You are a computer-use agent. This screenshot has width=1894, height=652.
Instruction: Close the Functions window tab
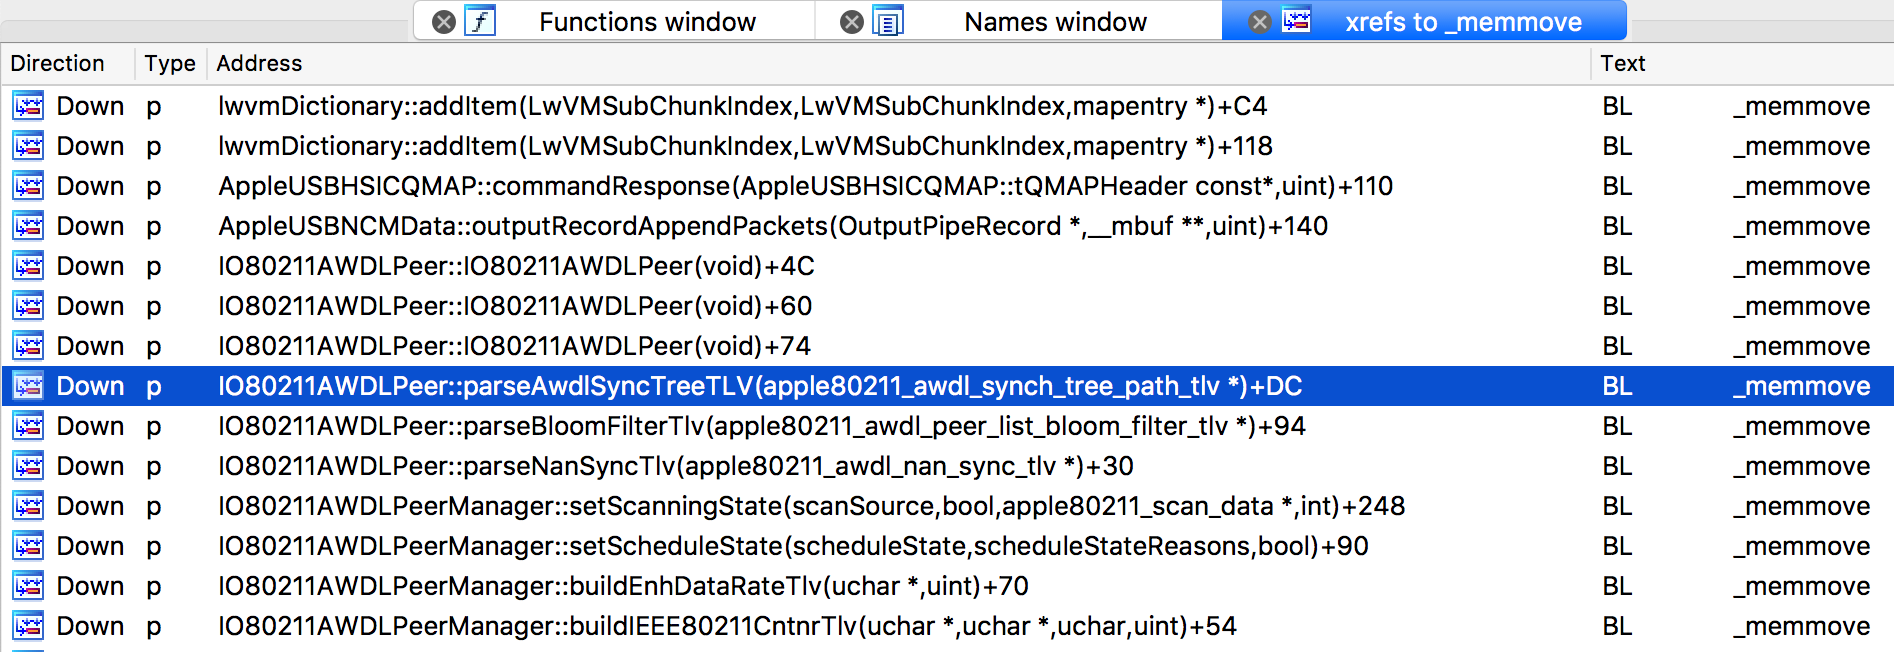[x=444, y=22]
